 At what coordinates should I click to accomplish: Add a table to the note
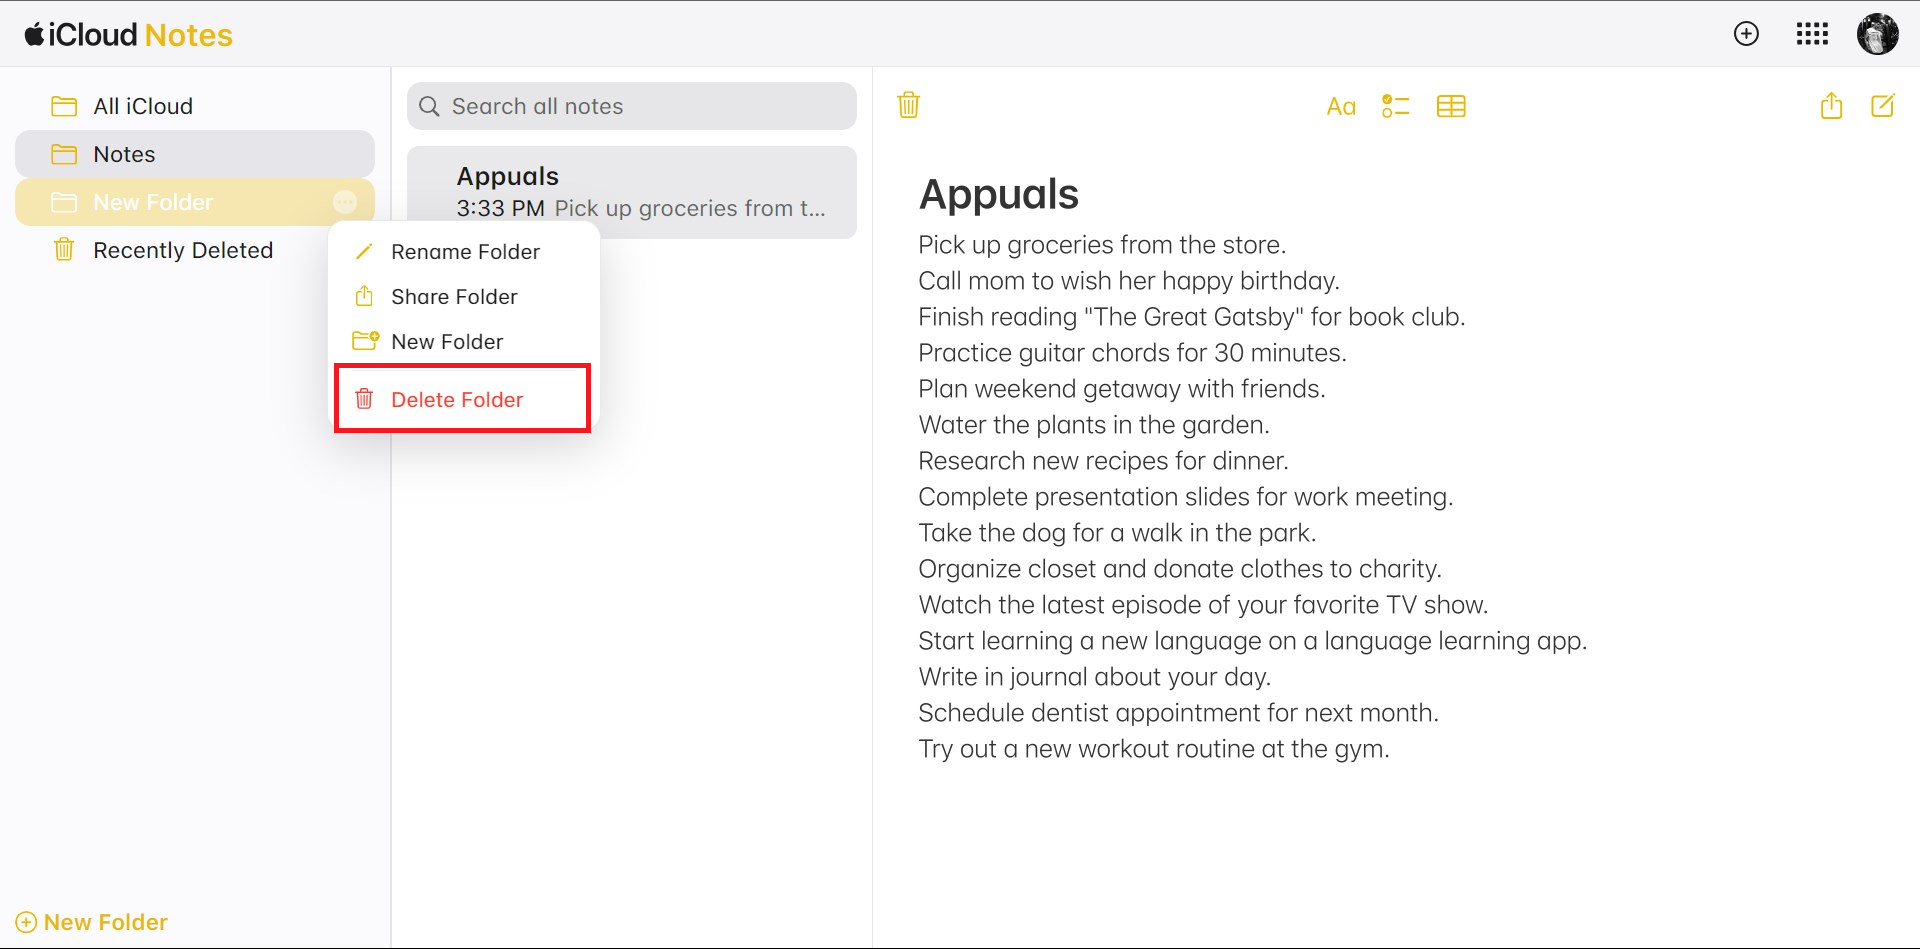(x=1450, y=106)
